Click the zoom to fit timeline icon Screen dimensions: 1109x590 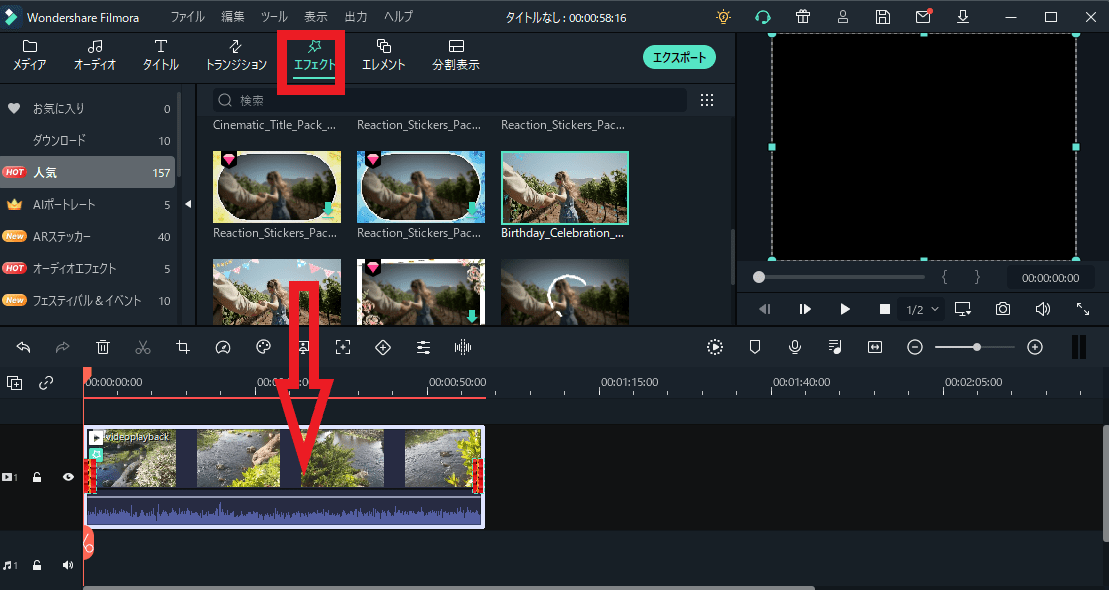tap(875, 347)
